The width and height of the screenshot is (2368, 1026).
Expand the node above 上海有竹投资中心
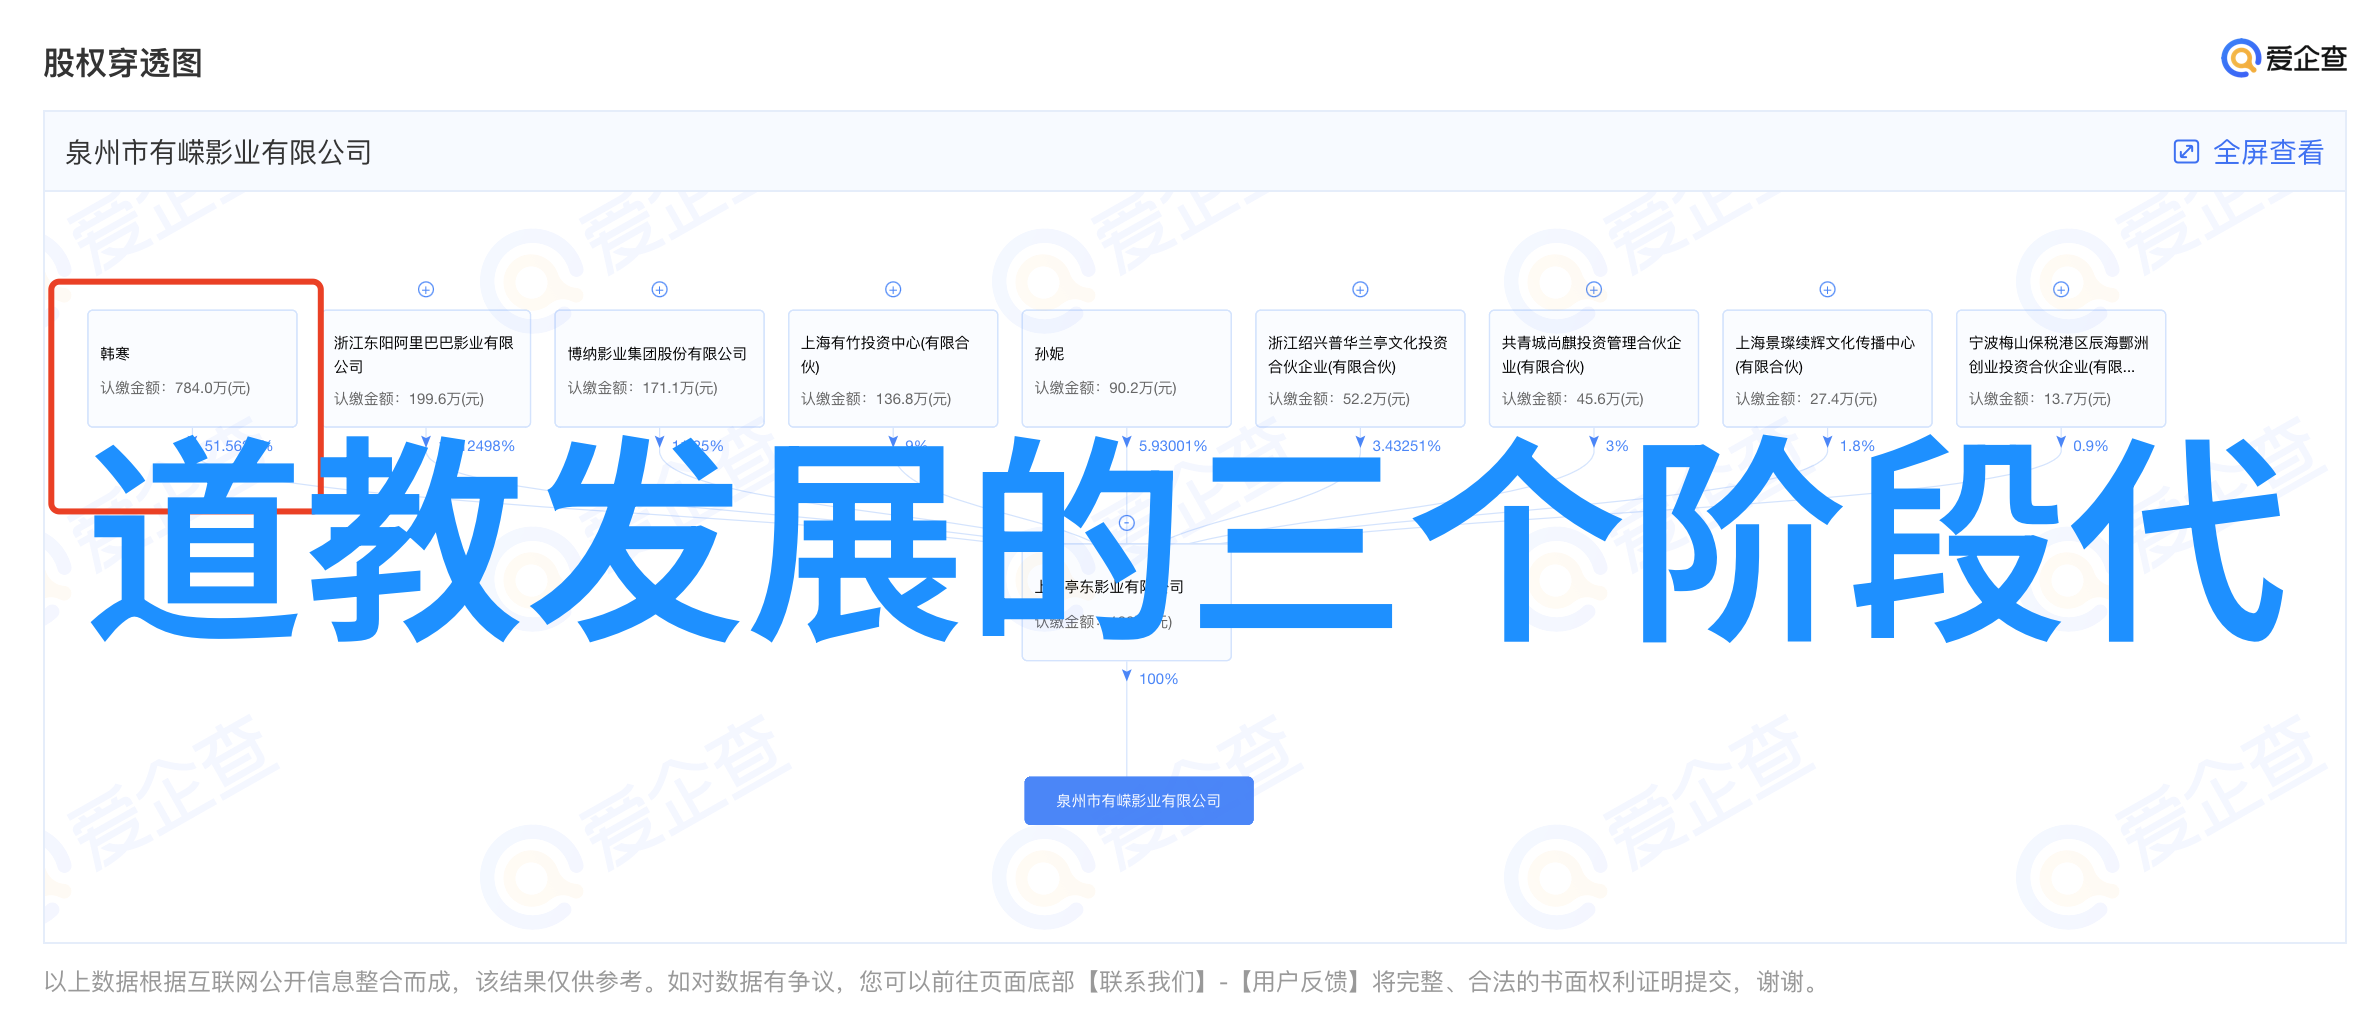tap(894, 289)
